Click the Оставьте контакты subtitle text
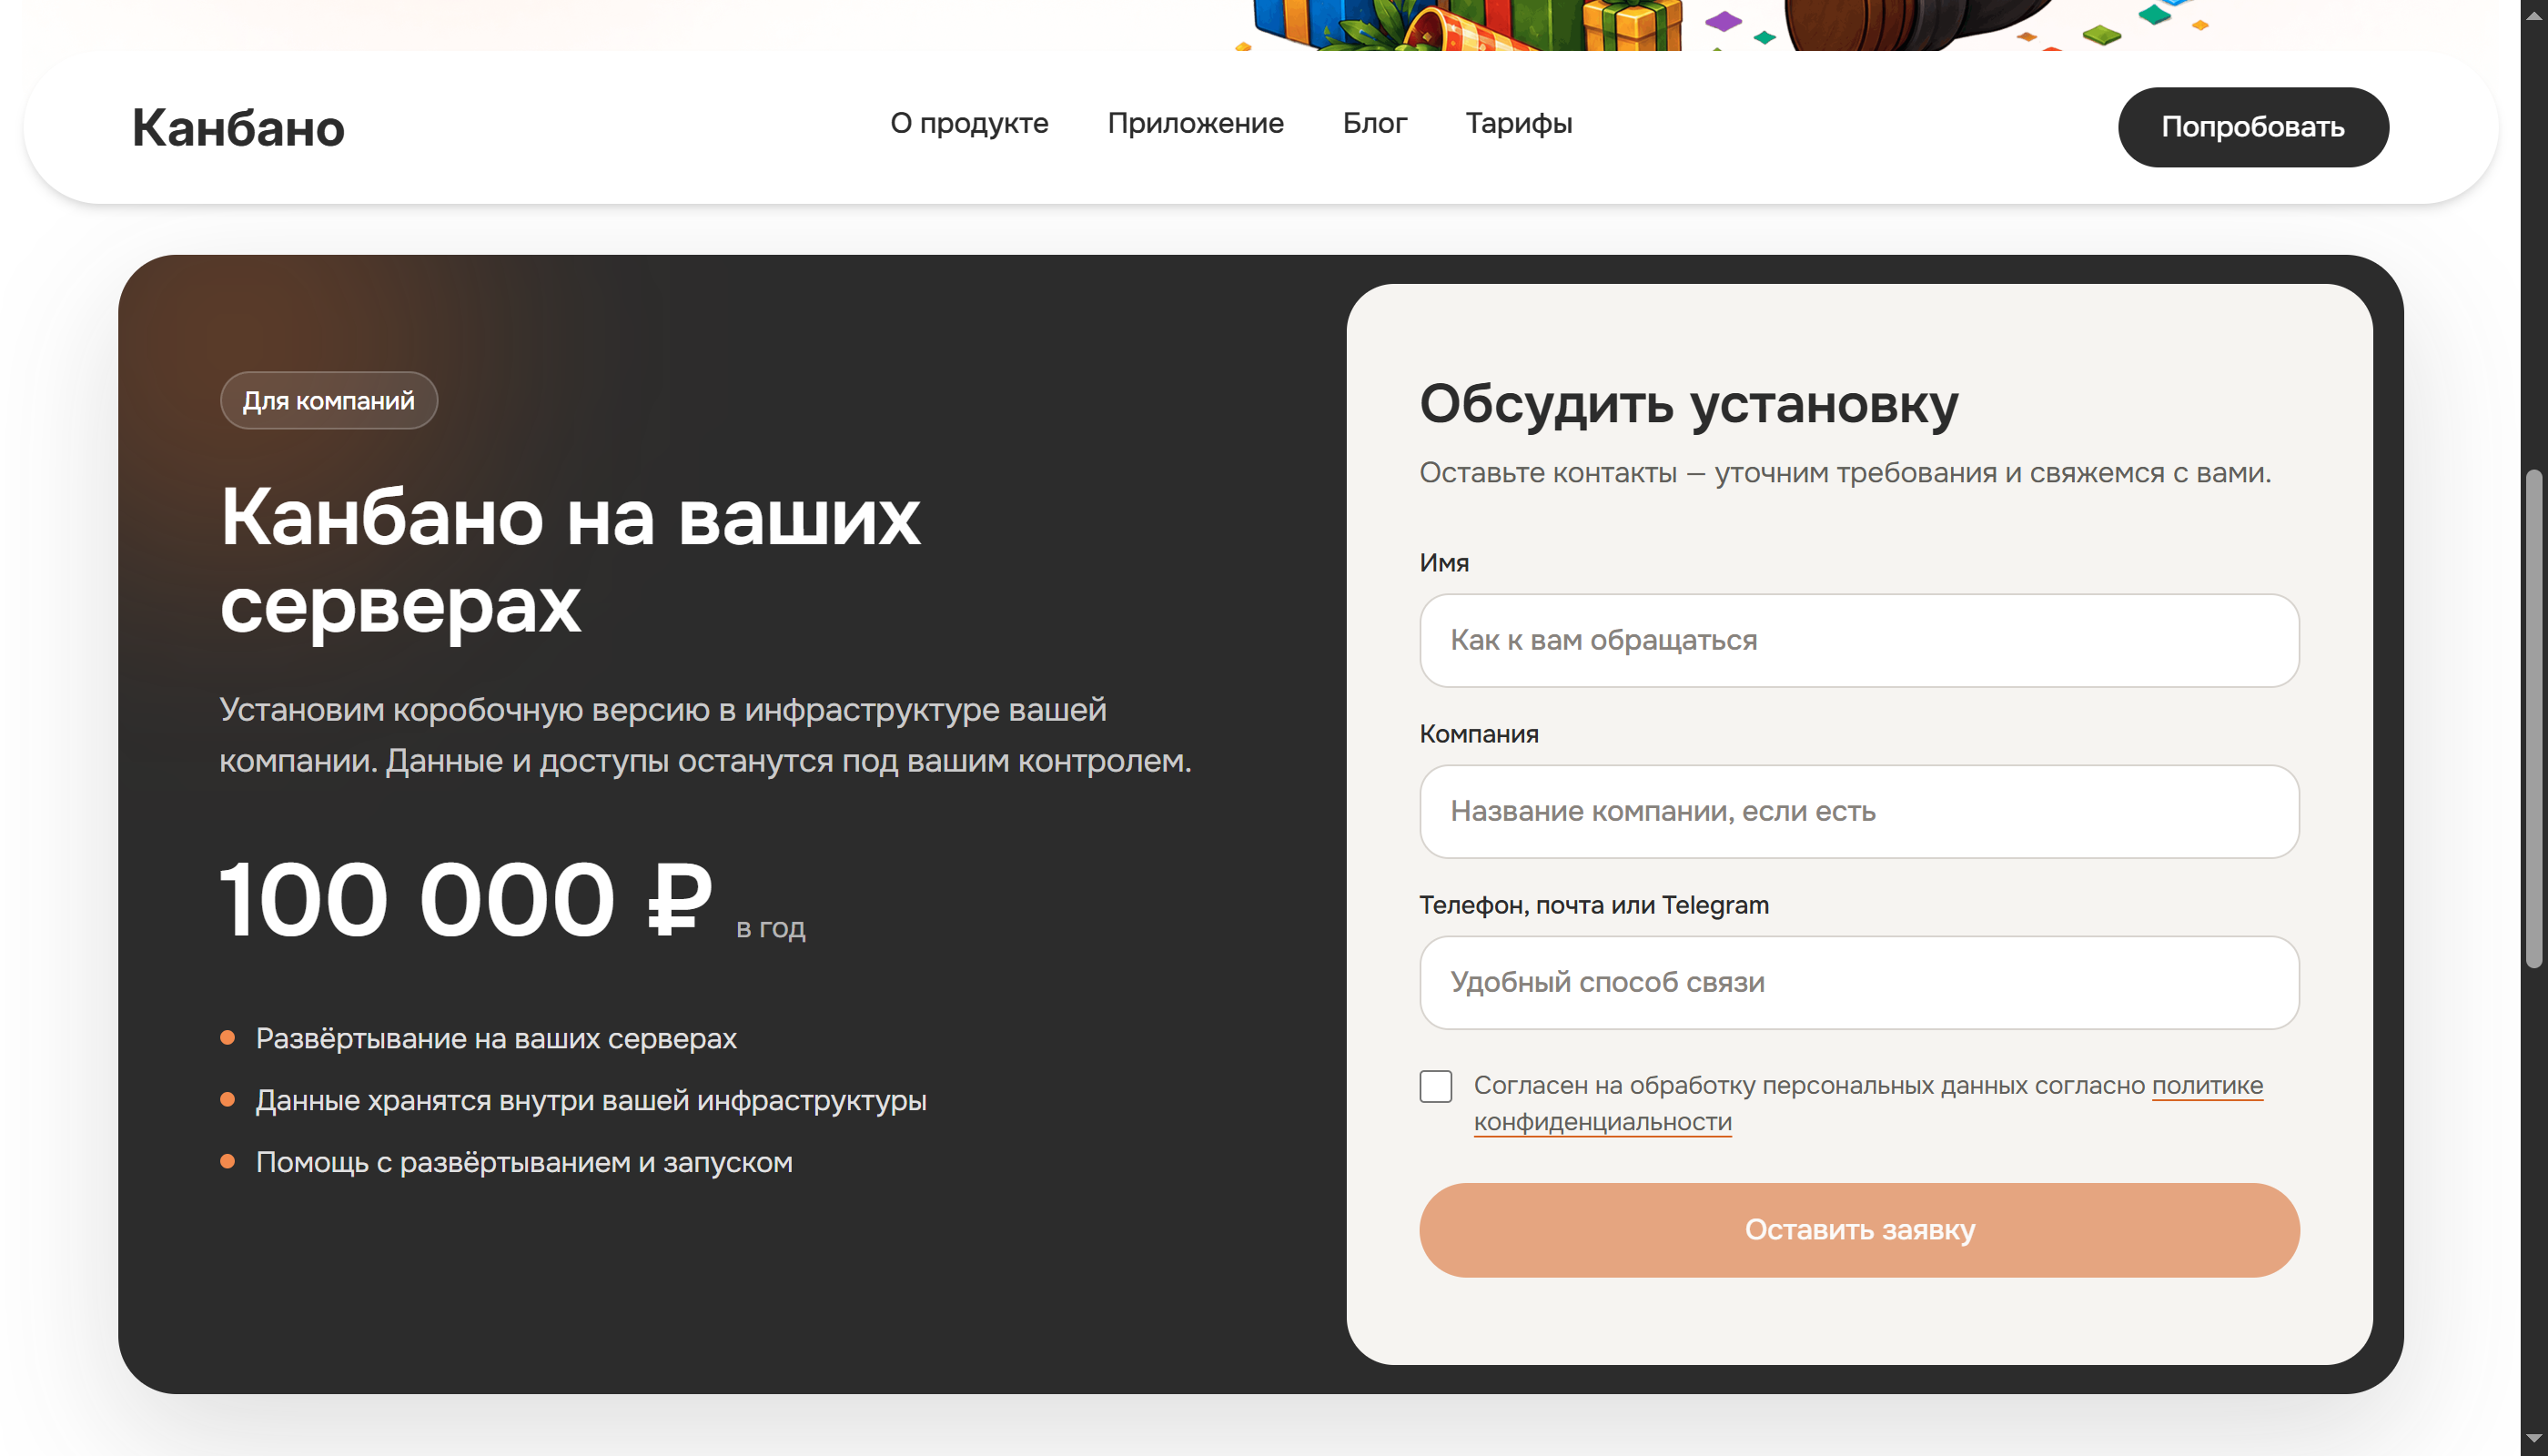 (1845, 473)
